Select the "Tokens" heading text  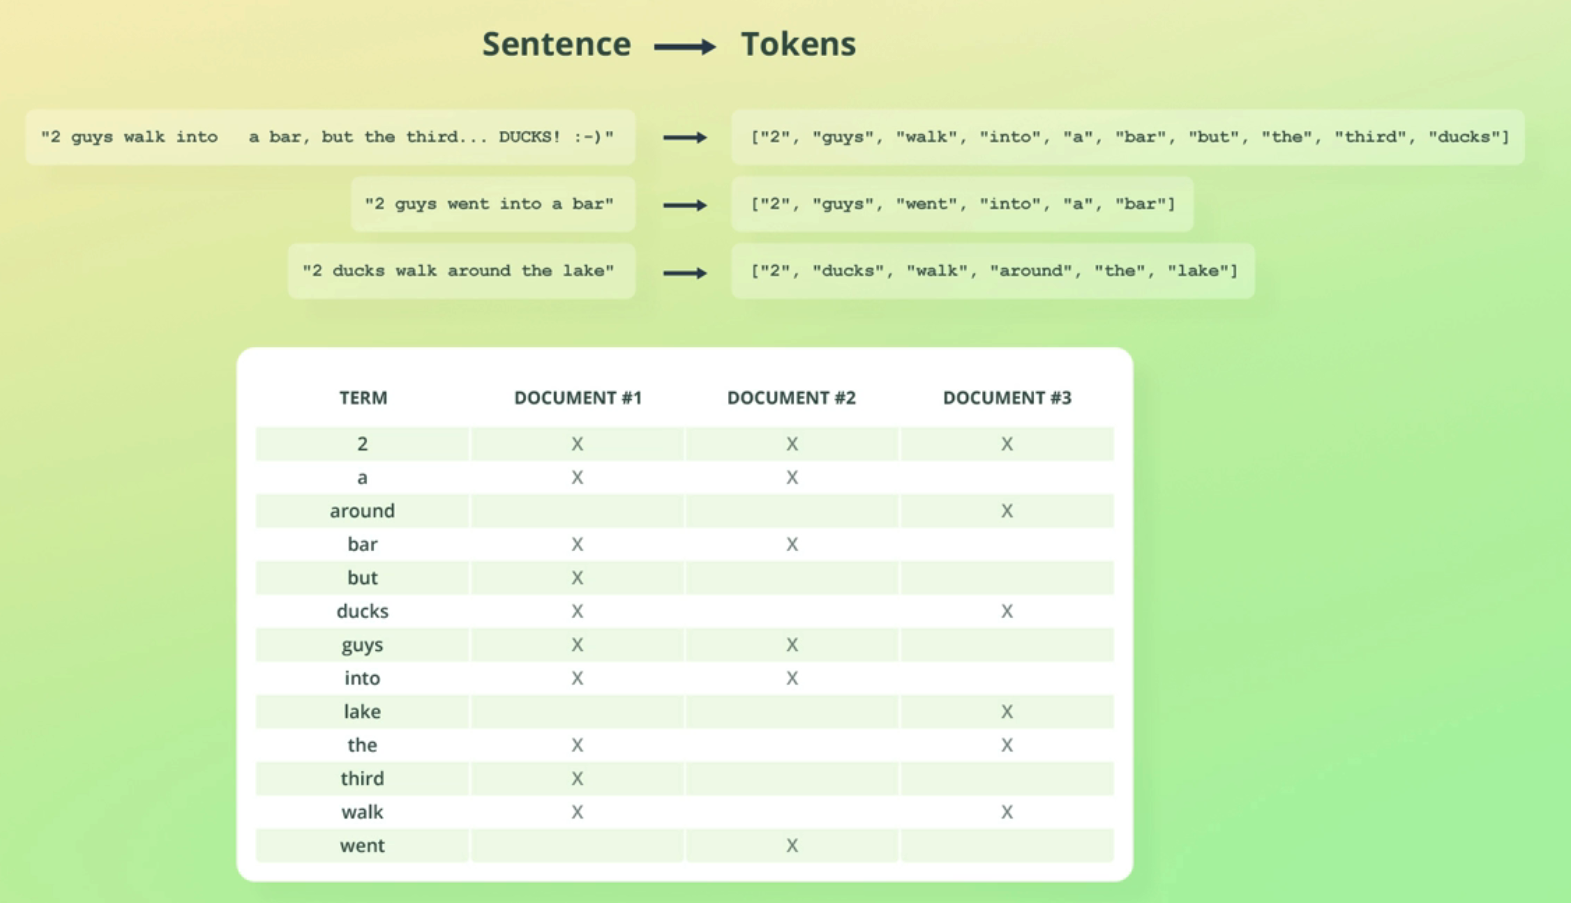click(798, 44)
